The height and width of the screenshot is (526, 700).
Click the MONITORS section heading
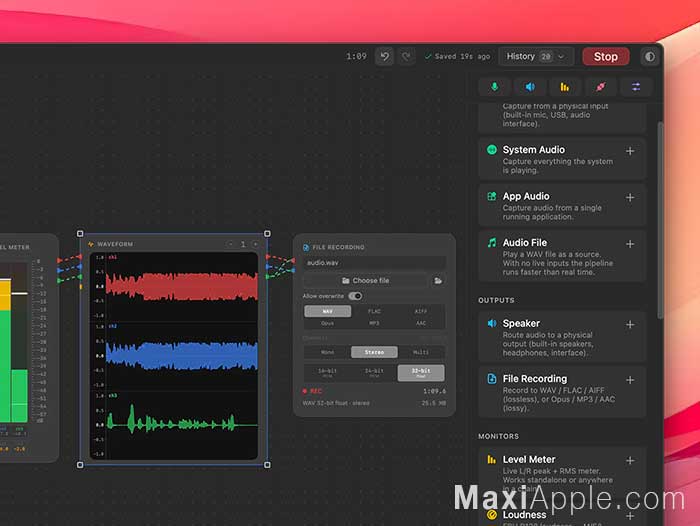(x=498, y=436)
